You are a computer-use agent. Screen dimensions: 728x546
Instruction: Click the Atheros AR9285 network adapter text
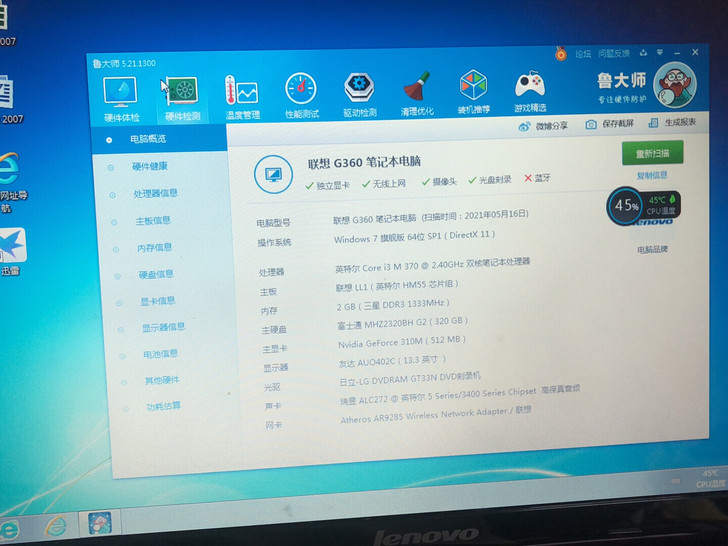click(x=436, y=415)
